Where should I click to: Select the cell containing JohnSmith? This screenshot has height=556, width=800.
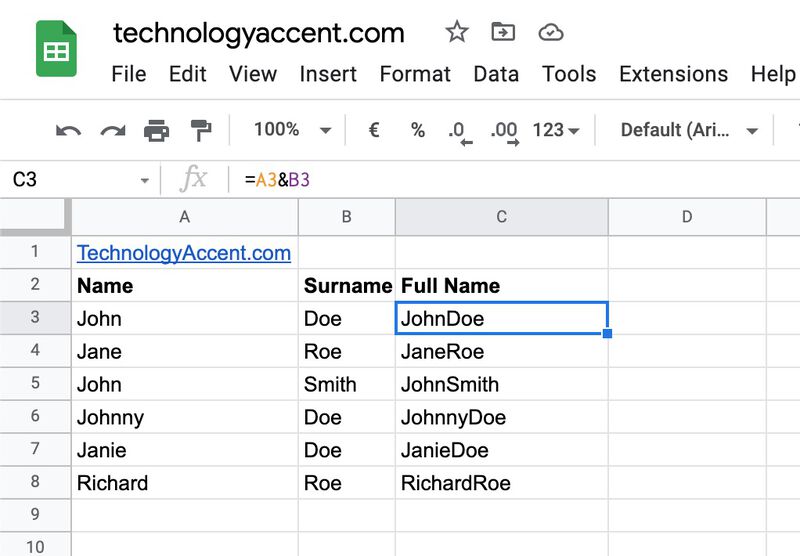point(502,384)
